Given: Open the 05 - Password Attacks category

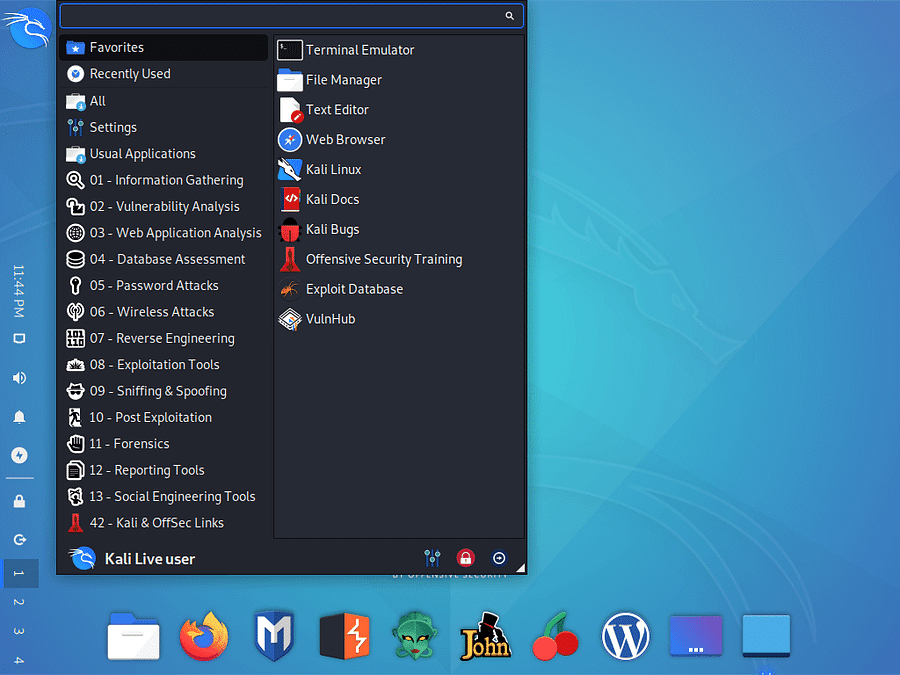Looking at the screenshot, I should [x=157, y=285].
